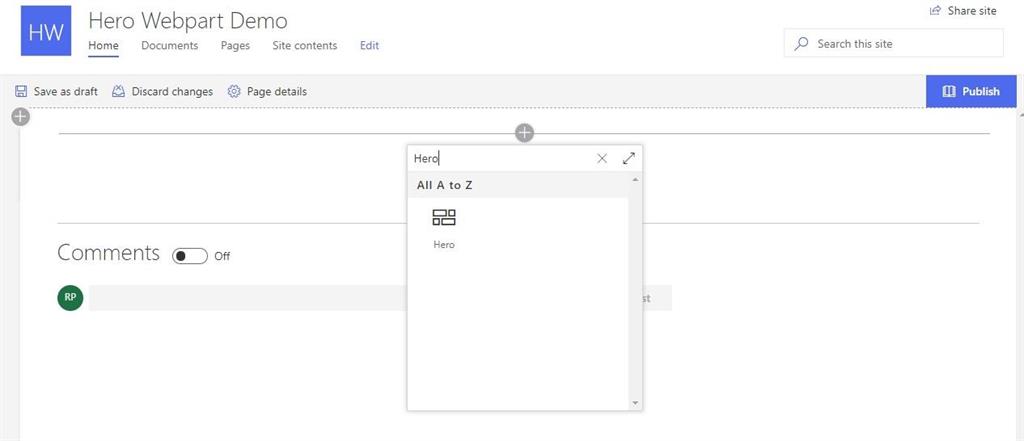Screen dimensions: 1024x441
Task: Select the Hero web part icon
Action: pyautogui.click(x=444, y=218)
